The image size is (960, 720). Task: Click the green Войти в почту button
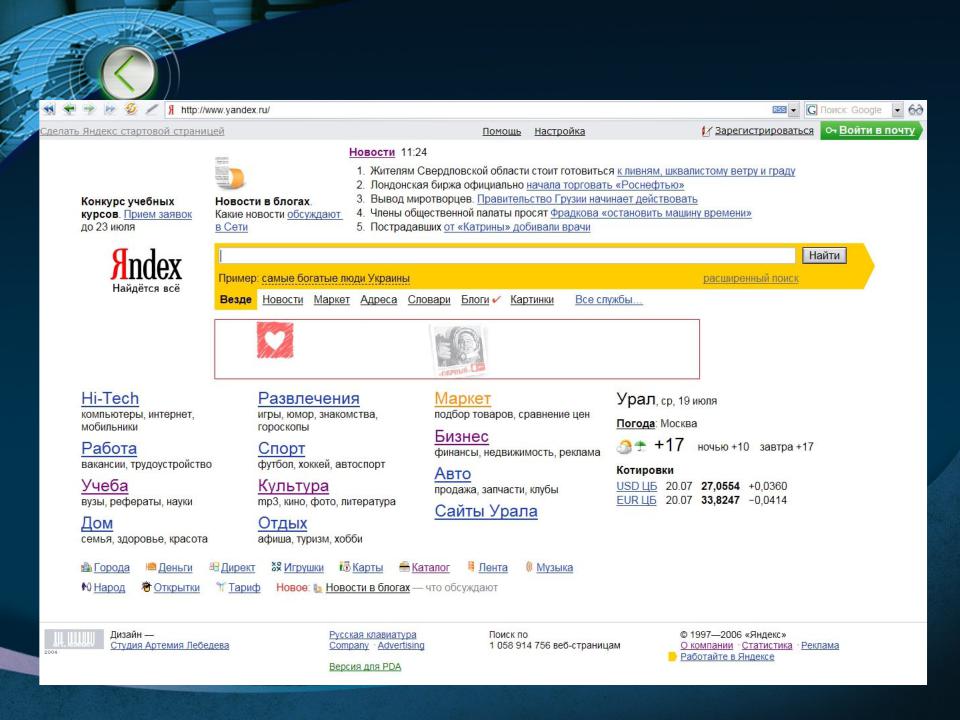tap(871, 130)
